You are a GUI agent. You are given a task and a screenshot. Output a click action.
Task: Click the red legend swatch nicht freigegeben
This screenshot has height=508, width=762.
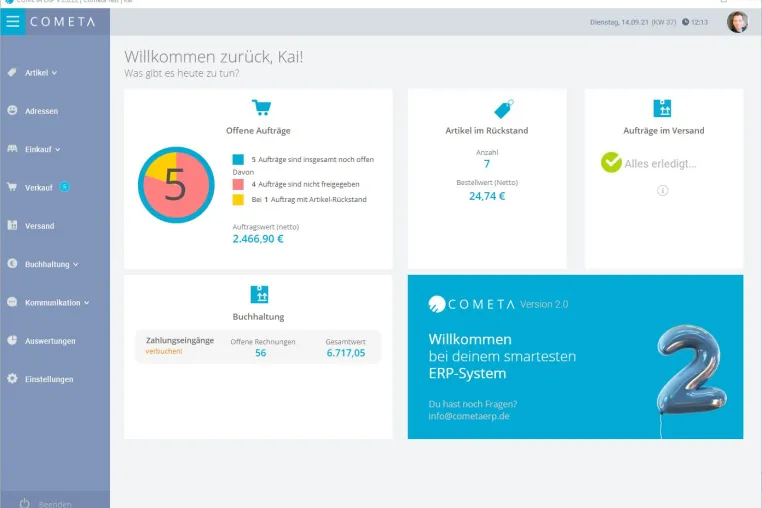[x=238, y=184]
